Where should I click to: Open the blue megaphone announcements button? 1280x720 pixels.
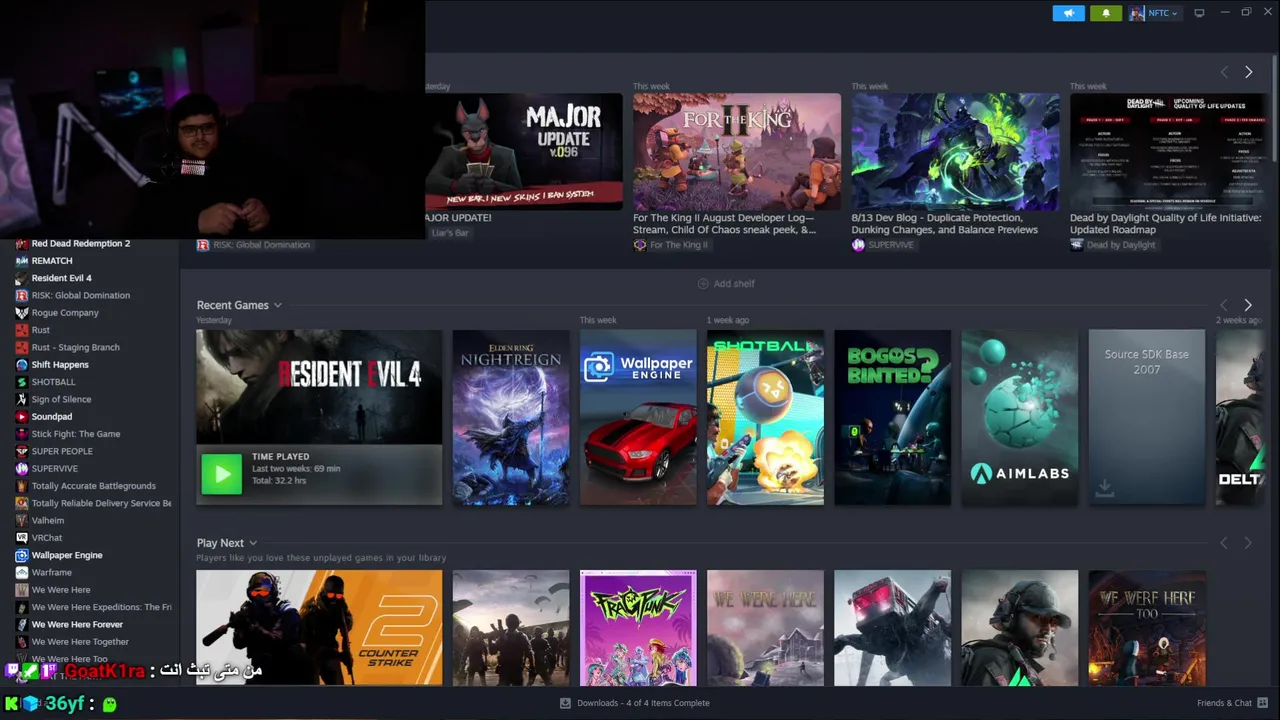point(1068,13)
